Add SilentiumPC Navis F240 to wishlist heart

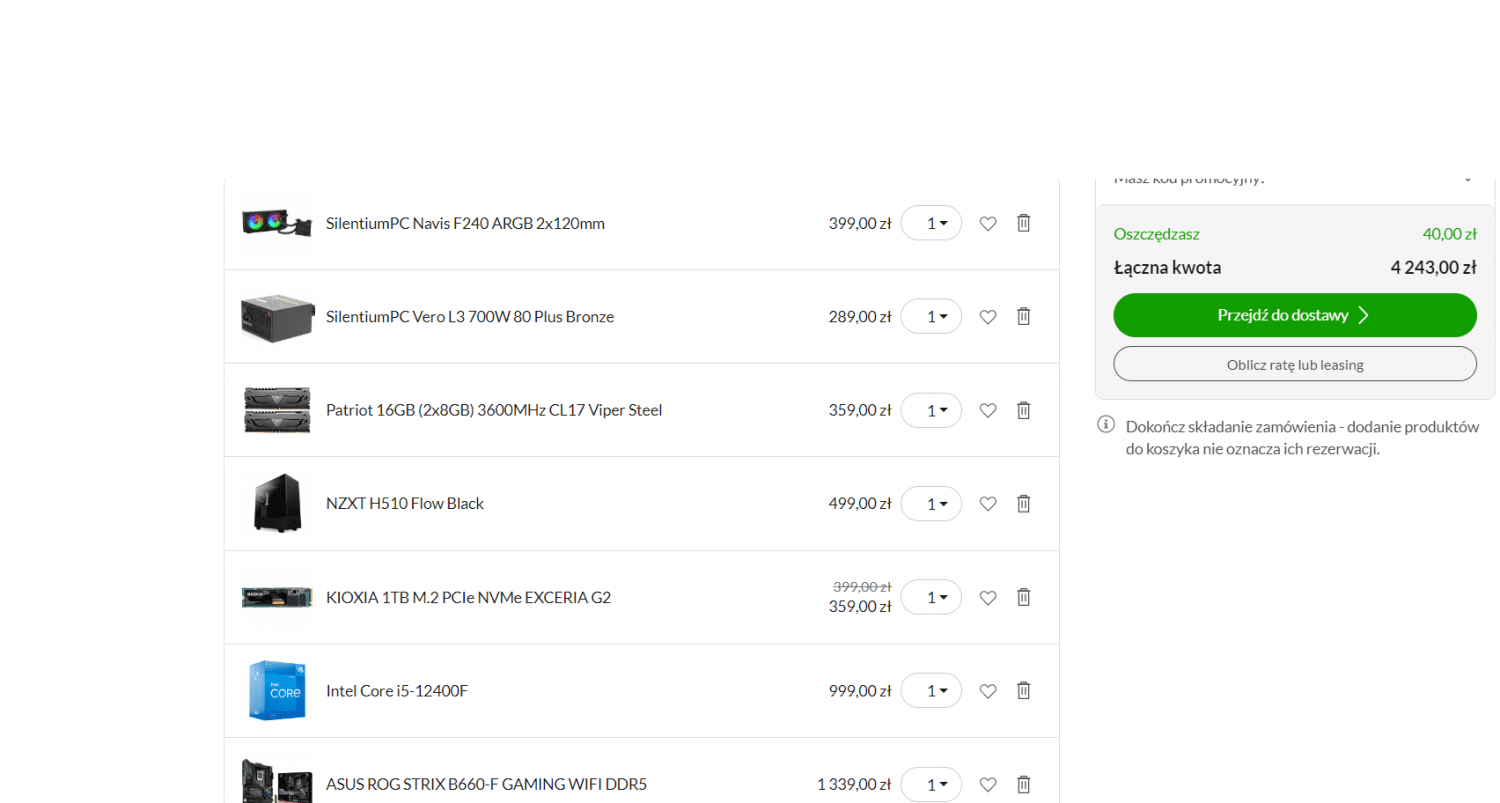pyautogui.click(x=987, y=224)
